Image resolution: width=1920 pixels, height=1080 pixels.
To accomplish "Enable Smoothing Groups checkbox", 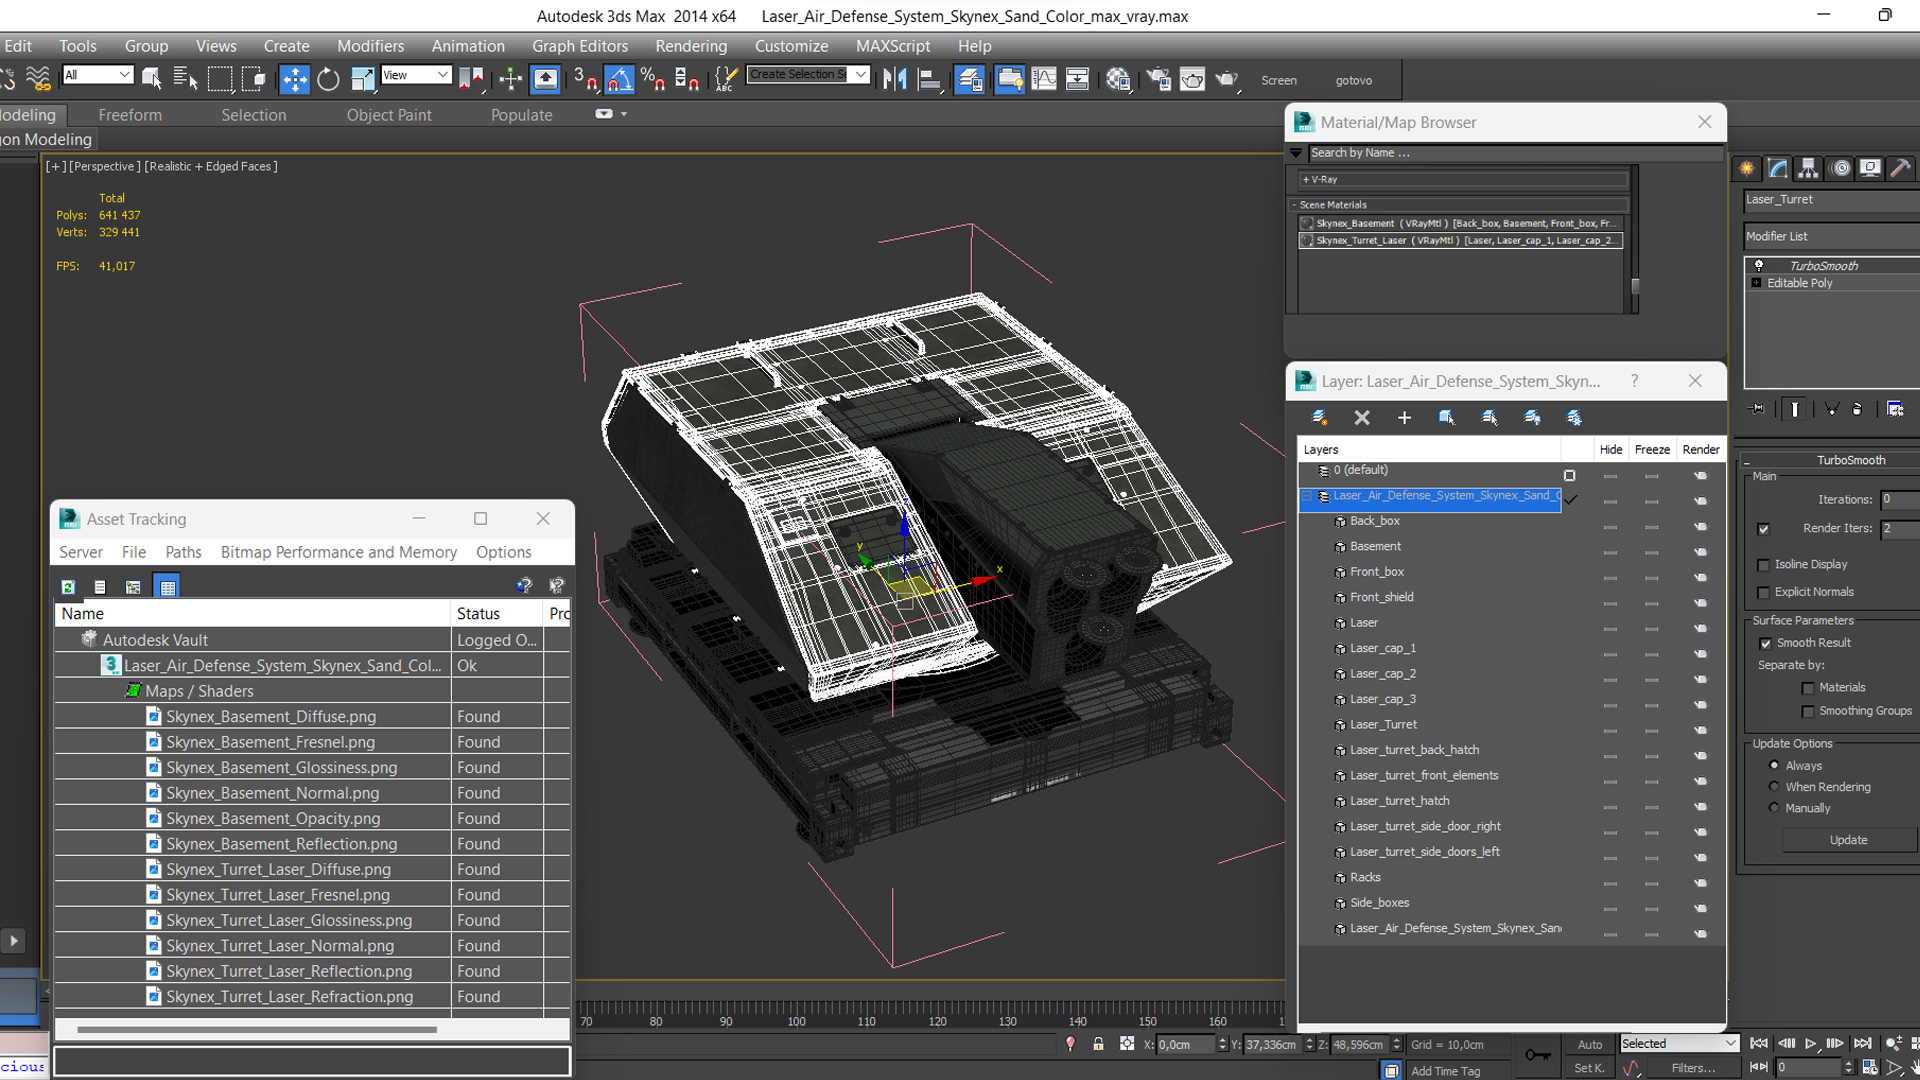I will [1808, 711].
